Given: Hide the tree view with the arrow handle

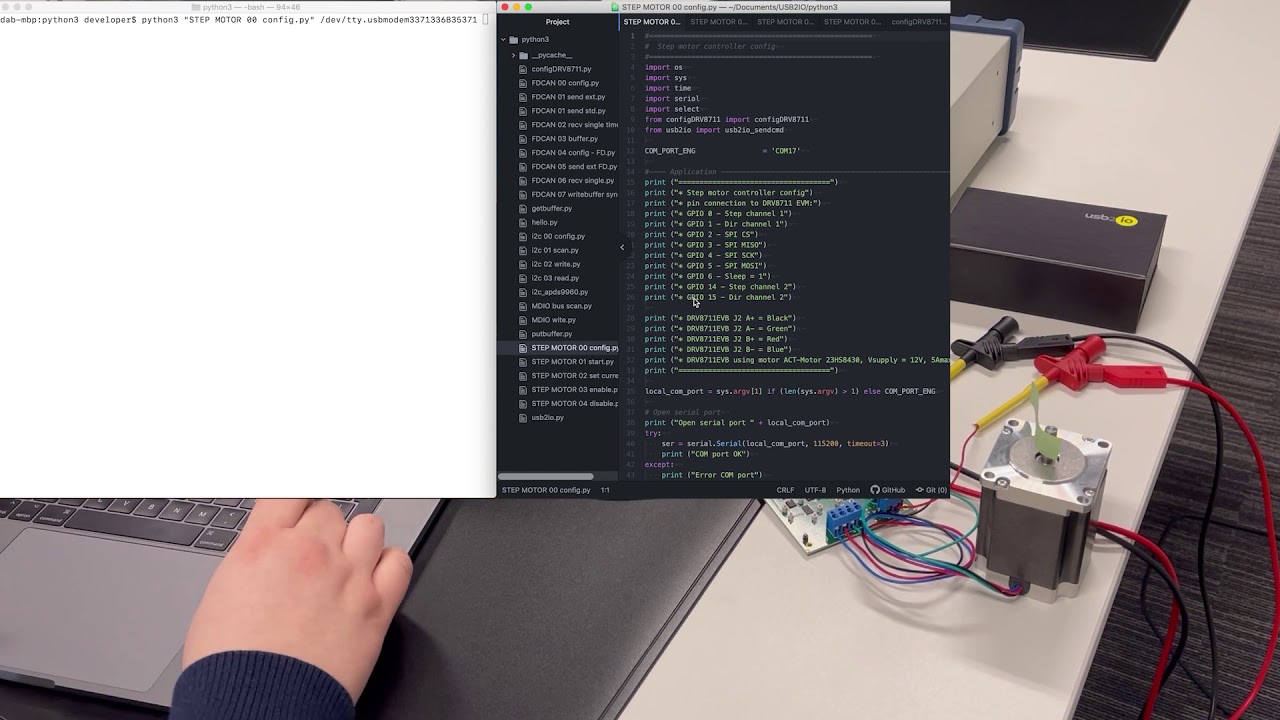Looking at the screenshot, I should point(622,247).
